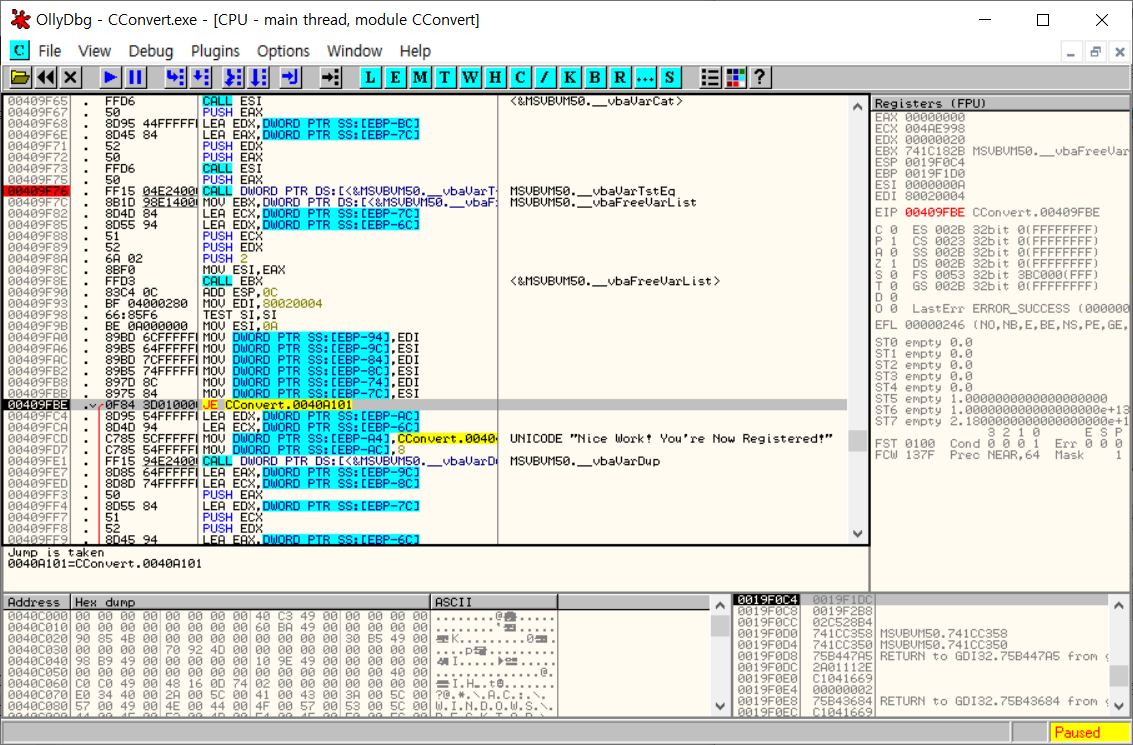Open the Window menu
The width and height of the screenshot is (1133, 745).
(x=354, y=51)
